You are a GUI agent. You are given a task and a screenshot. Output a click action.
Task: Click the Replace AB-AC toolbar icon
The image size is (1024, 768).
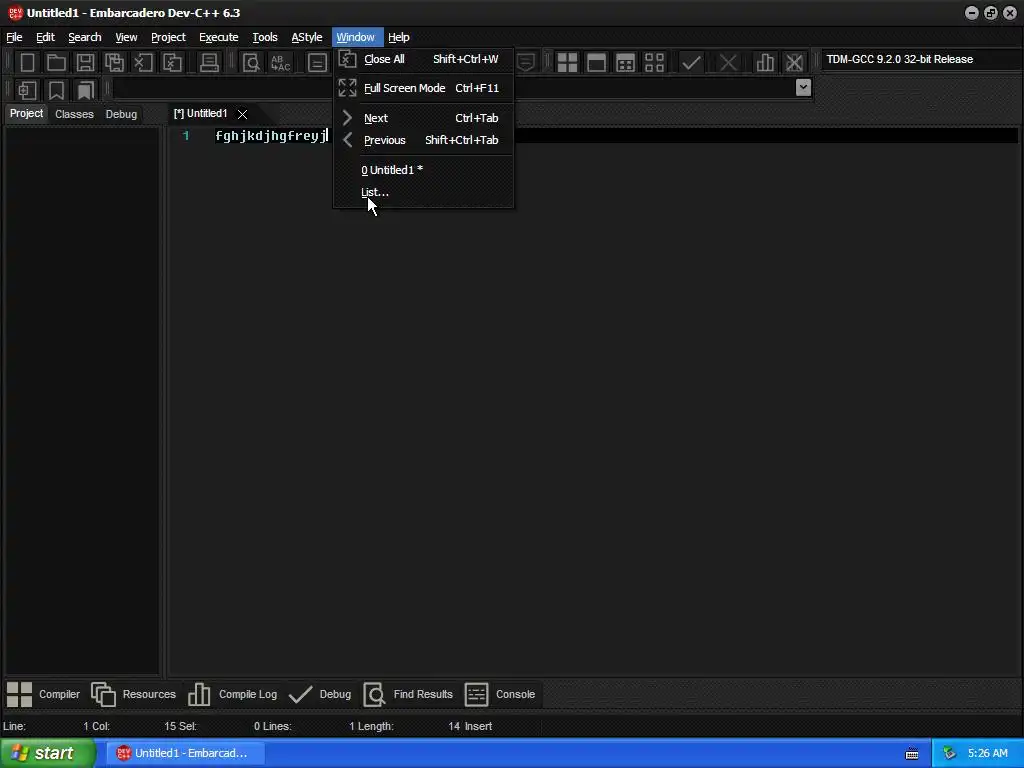pos(280,63)
